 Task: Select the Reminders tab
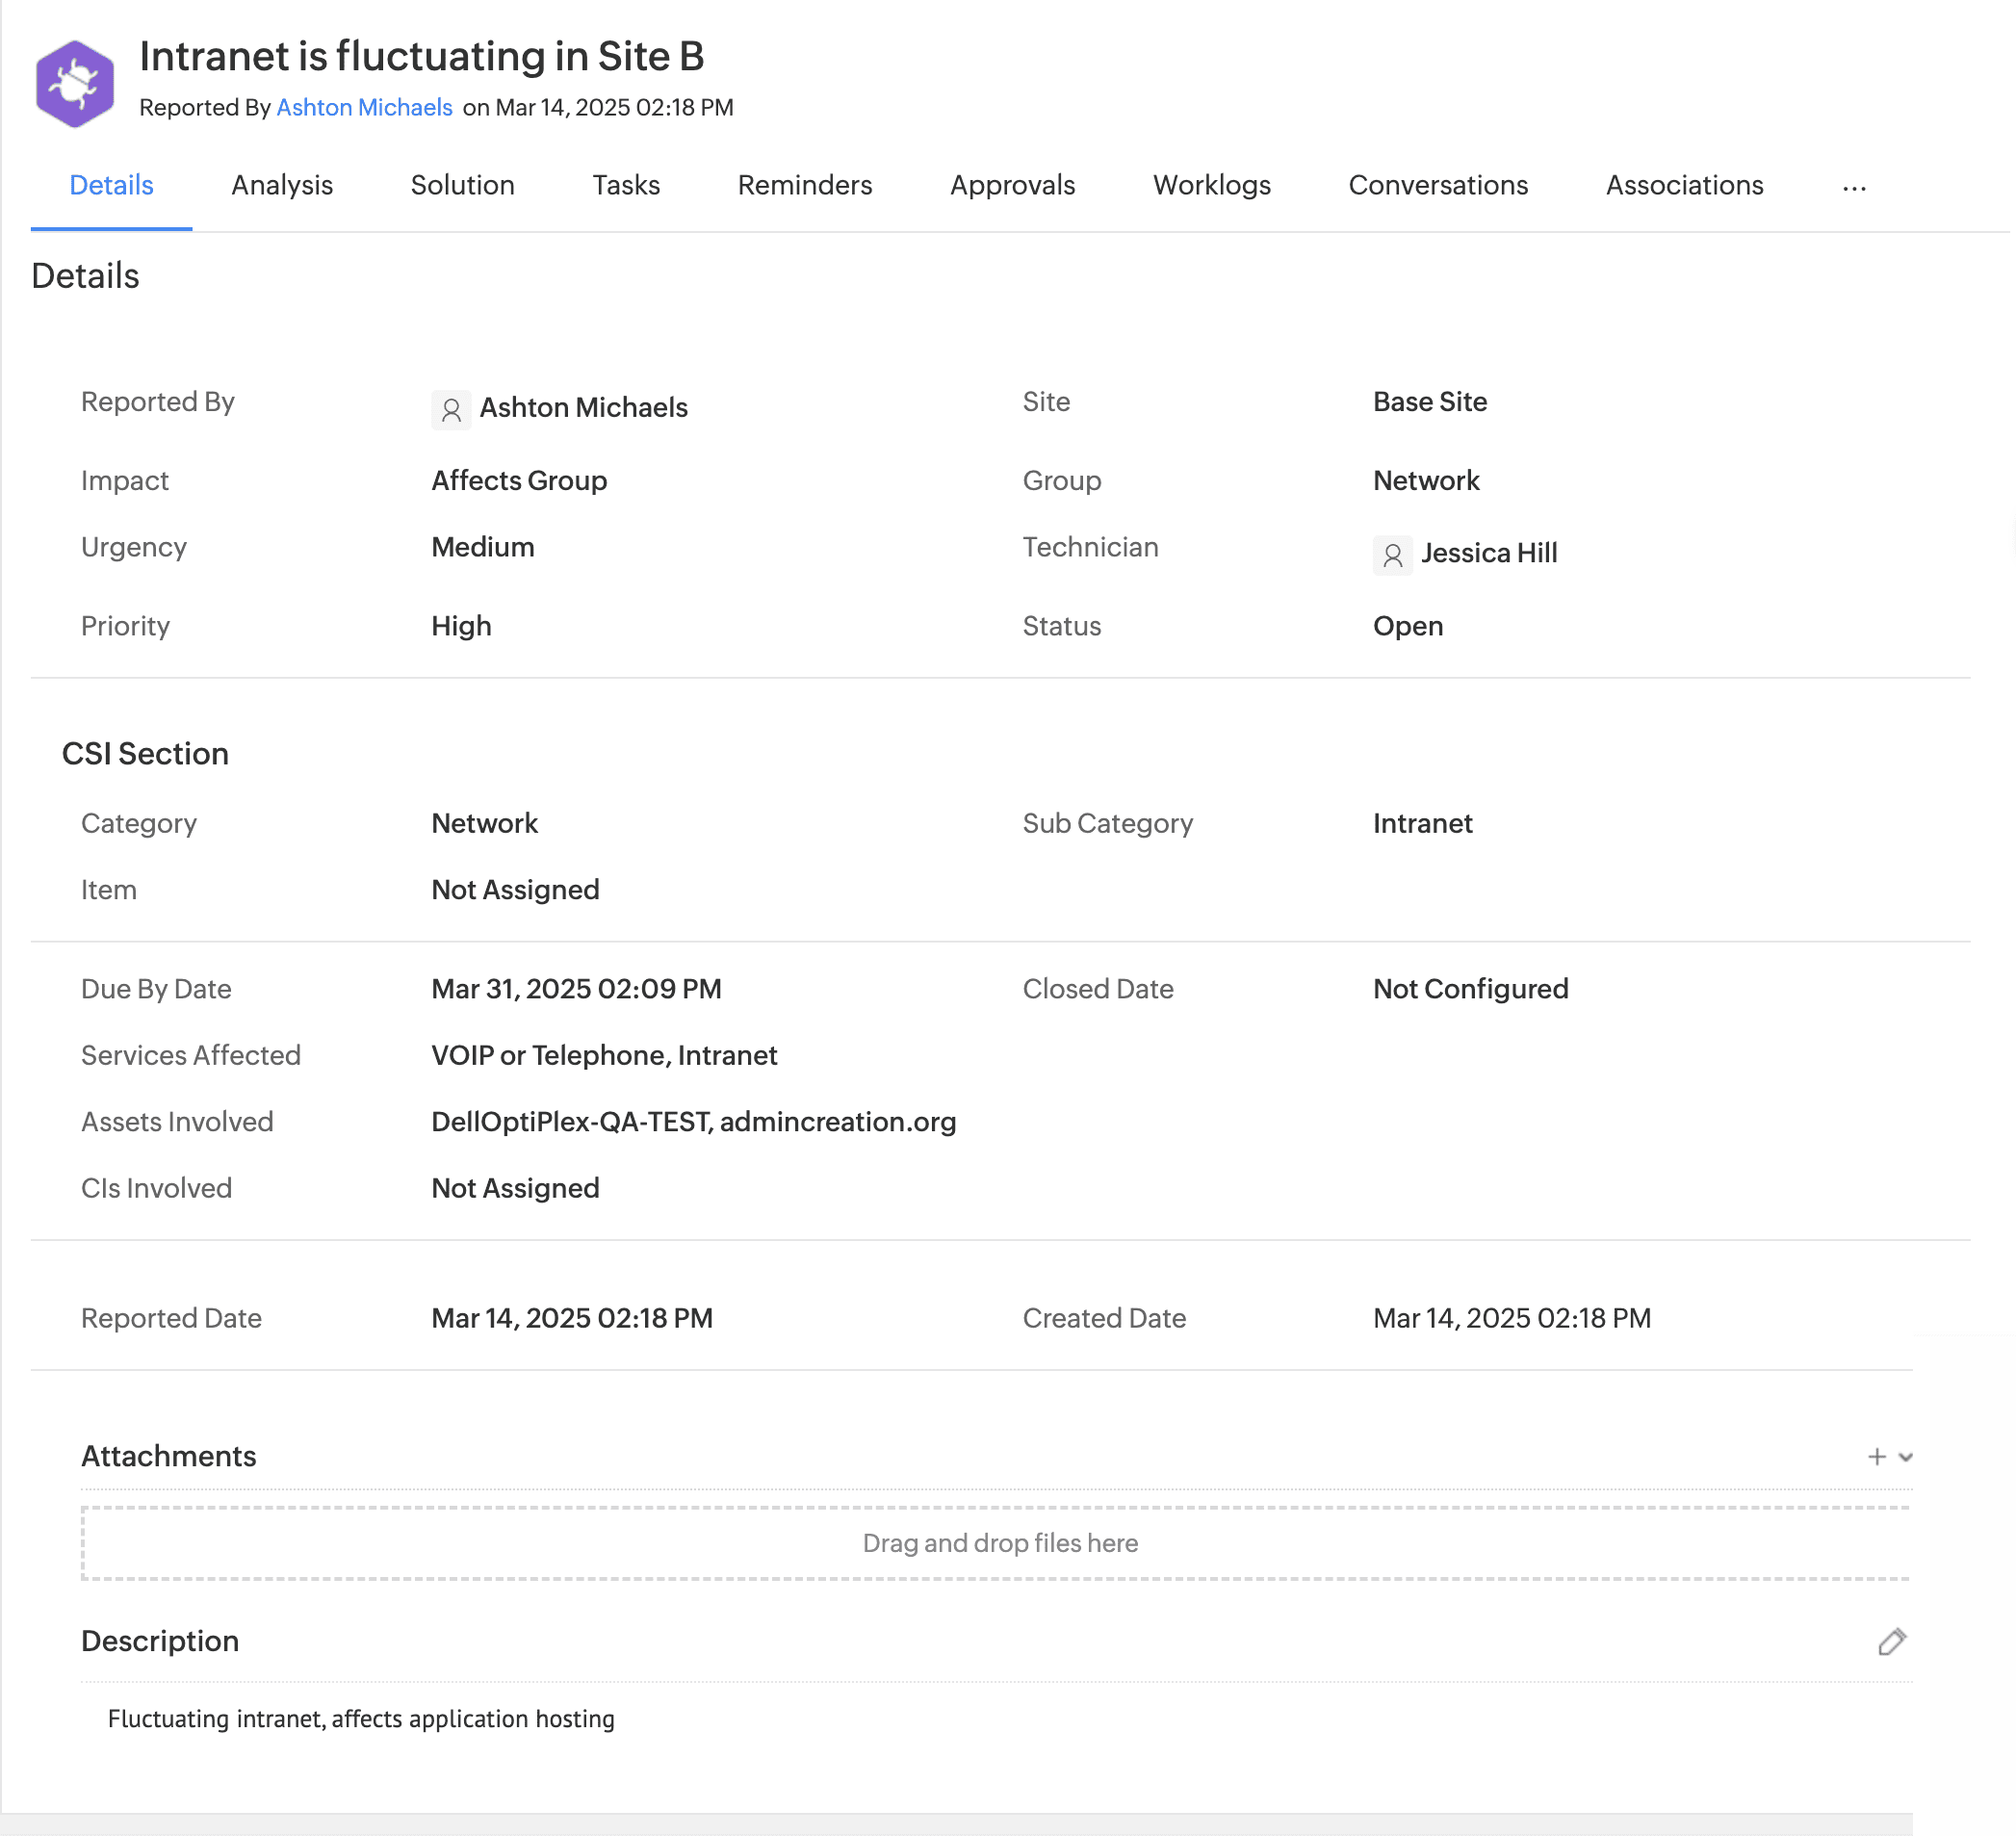pos(805,186)
